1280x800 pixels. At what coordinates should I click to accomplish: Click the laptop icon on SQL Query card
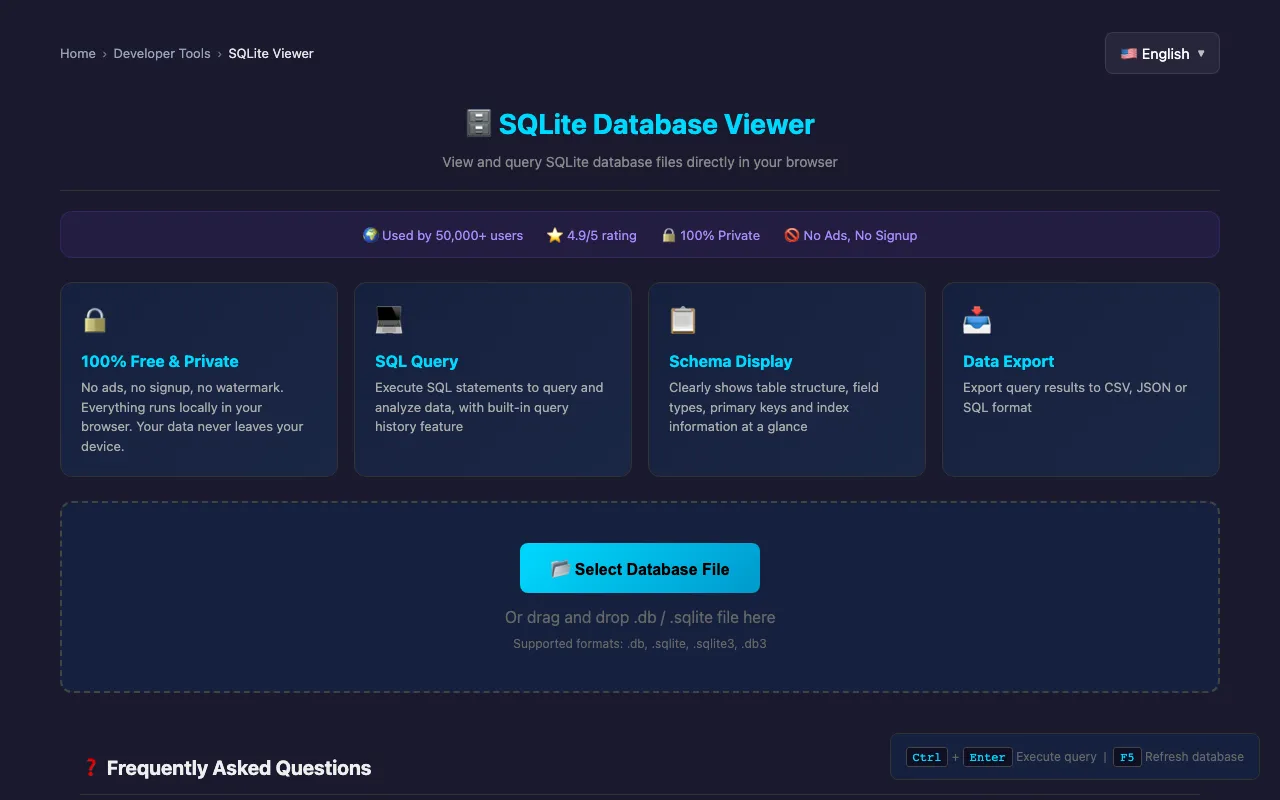389,320
